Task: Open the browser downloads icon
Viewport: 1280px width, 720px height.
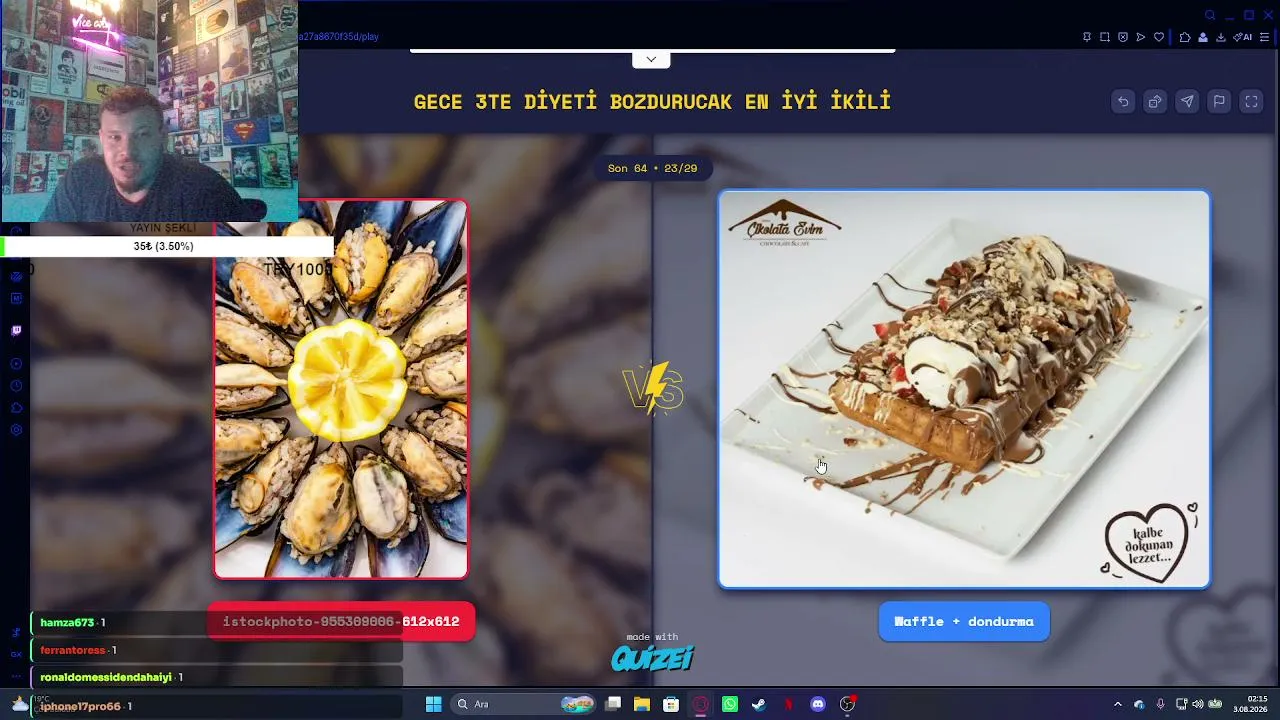Action: coord(1221,37)
